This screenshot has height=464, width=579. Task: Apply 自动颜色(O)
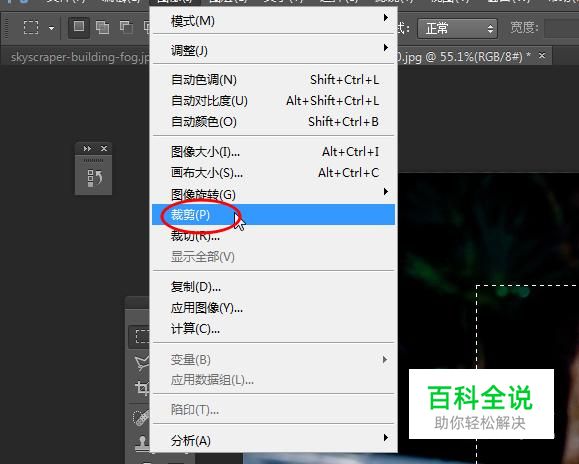[274, 121]
